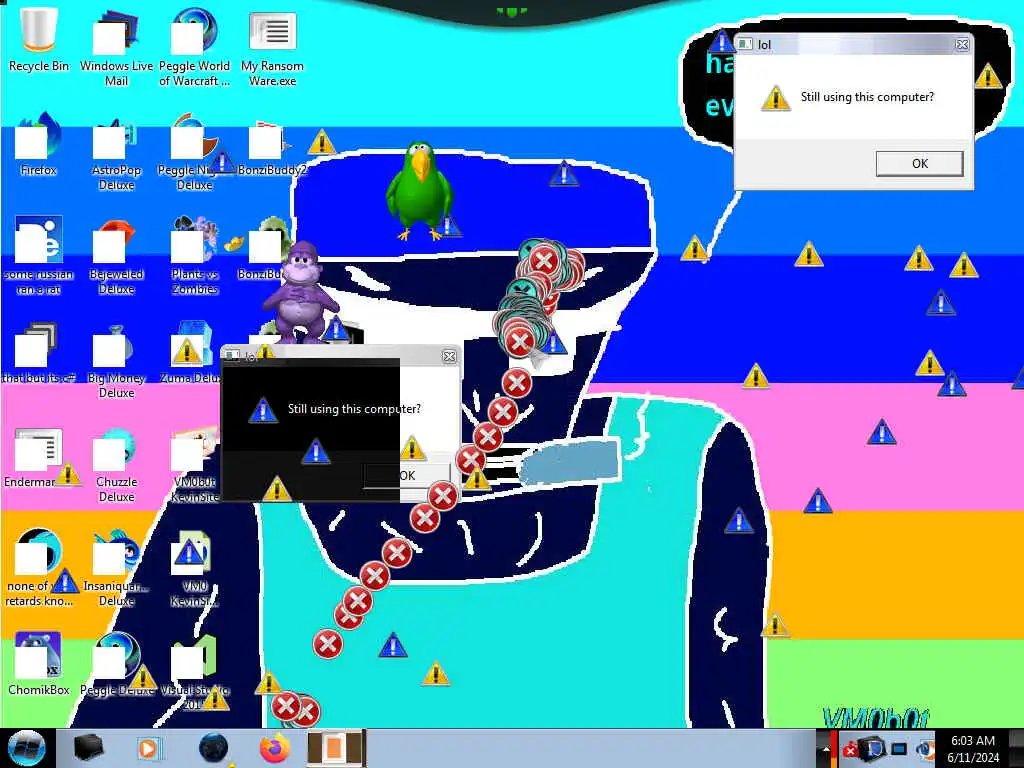Click 'Still using this computer?' text in top dialog

coord(867,97)
